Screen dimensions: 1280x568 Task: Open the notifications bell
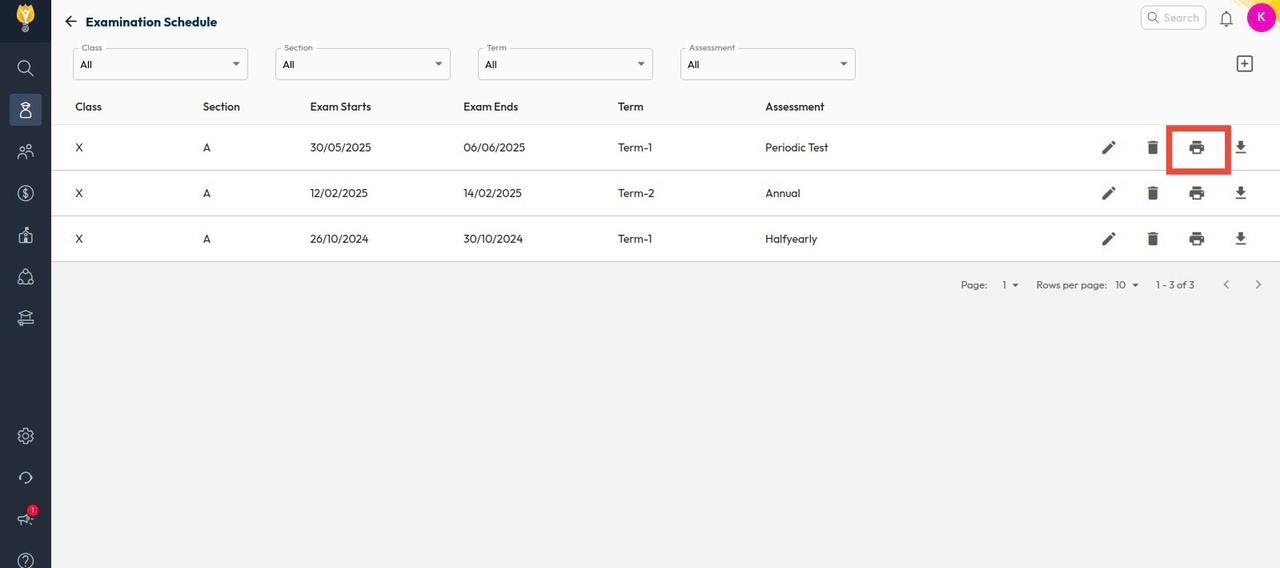click(1226, 18)
